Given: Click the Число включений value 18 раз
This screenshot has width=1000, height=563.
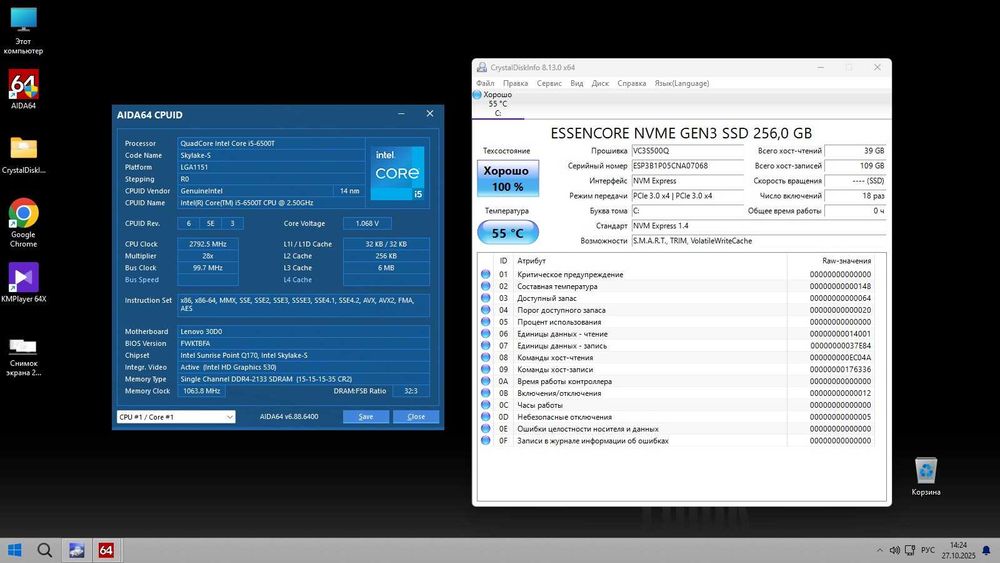Looking at the screenshot, I should click(x=855, y=196).
